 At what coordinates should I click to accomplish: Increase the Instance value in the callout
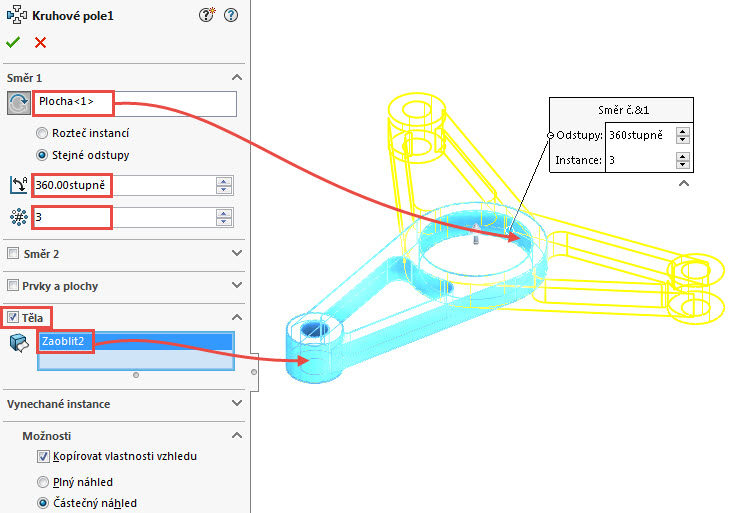coord(683,155)
